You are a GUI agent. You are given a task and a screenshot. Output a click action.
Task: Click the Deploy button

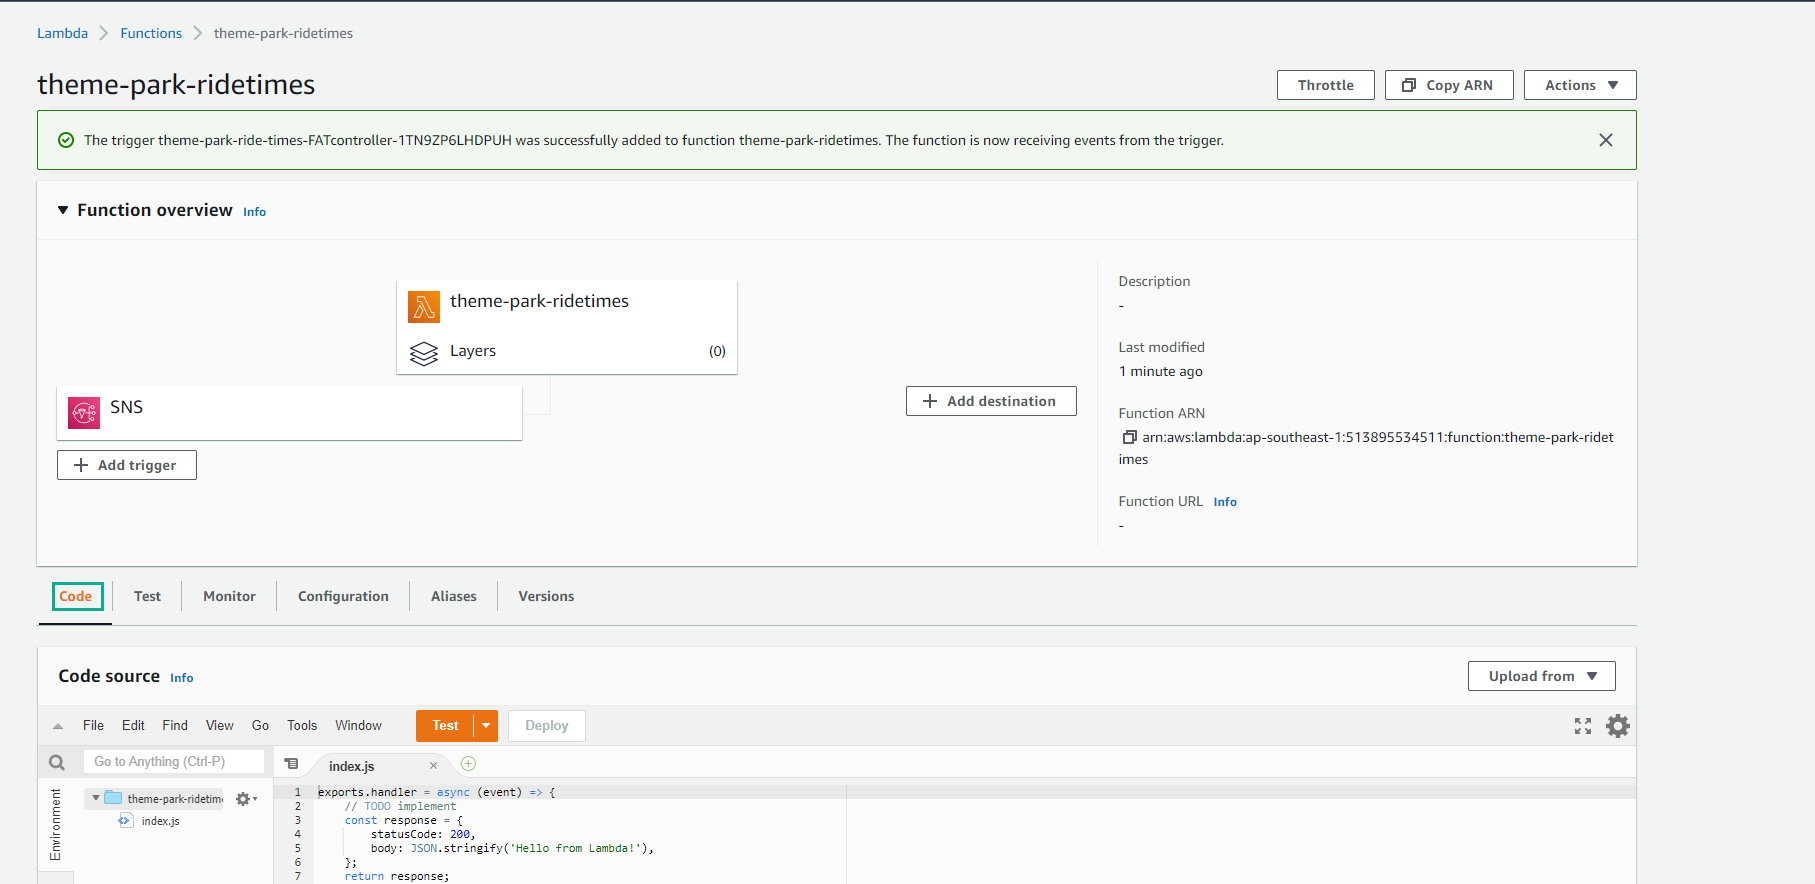(547, 726)
